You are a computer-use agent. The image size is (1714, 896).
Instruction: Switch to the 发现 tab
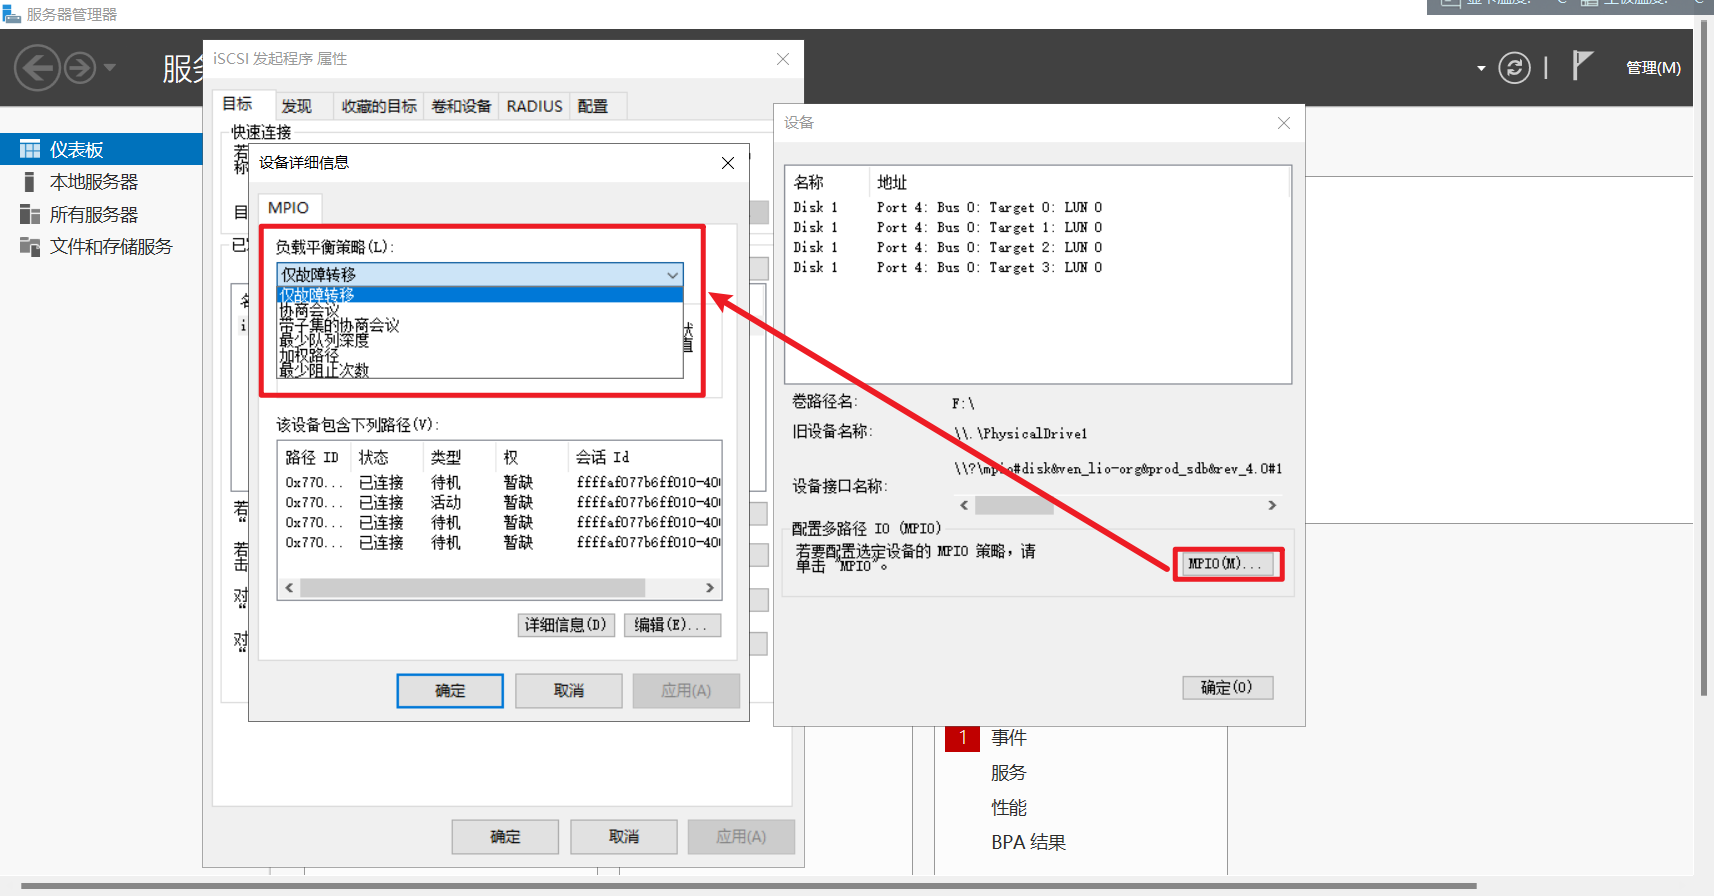click(296, 106)
